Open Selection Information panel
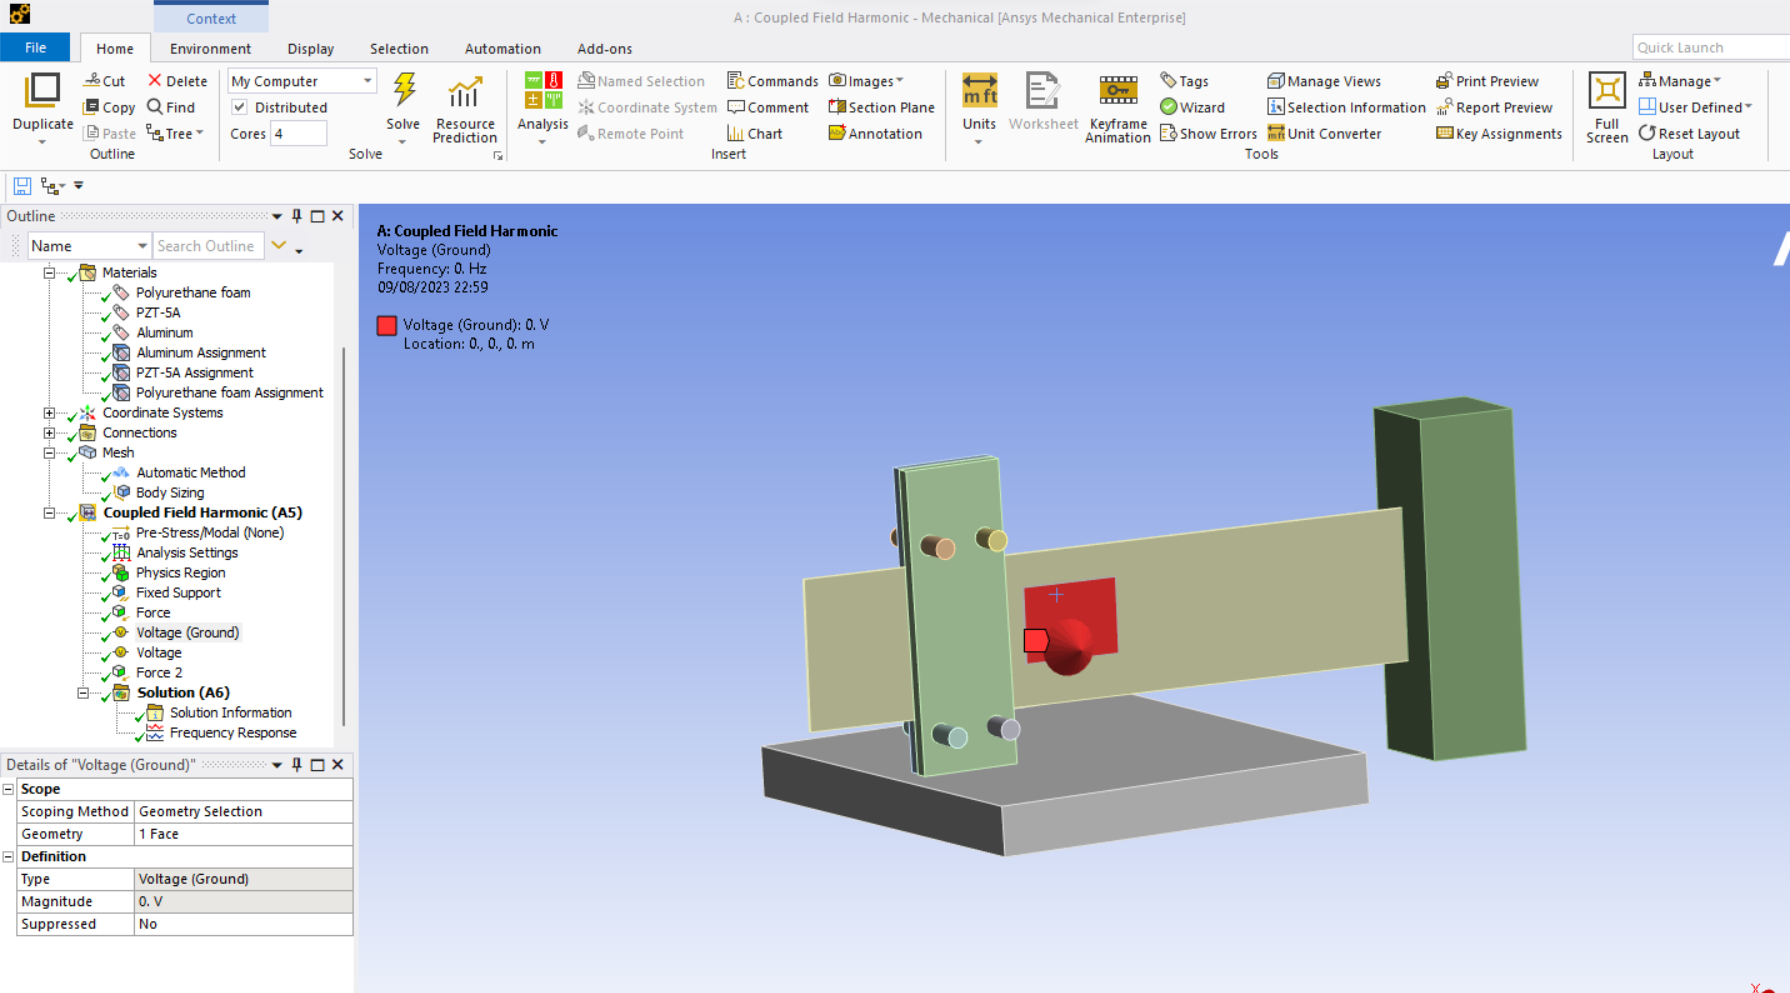Viewport: 1790px width, 993px height. pos(1346,107)
